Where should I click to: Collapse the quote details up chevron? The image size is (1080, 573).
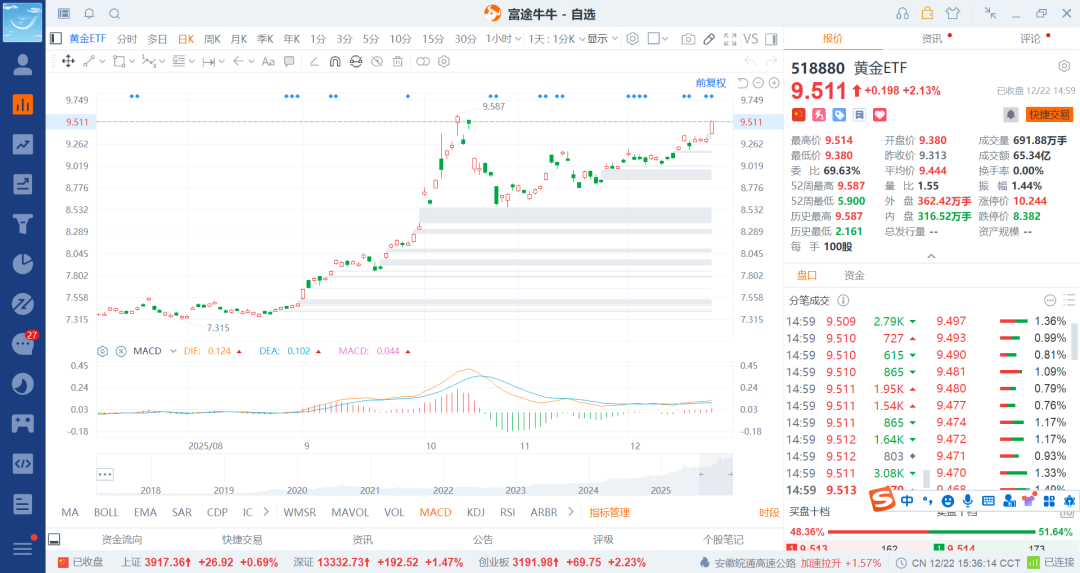point(931,256)
